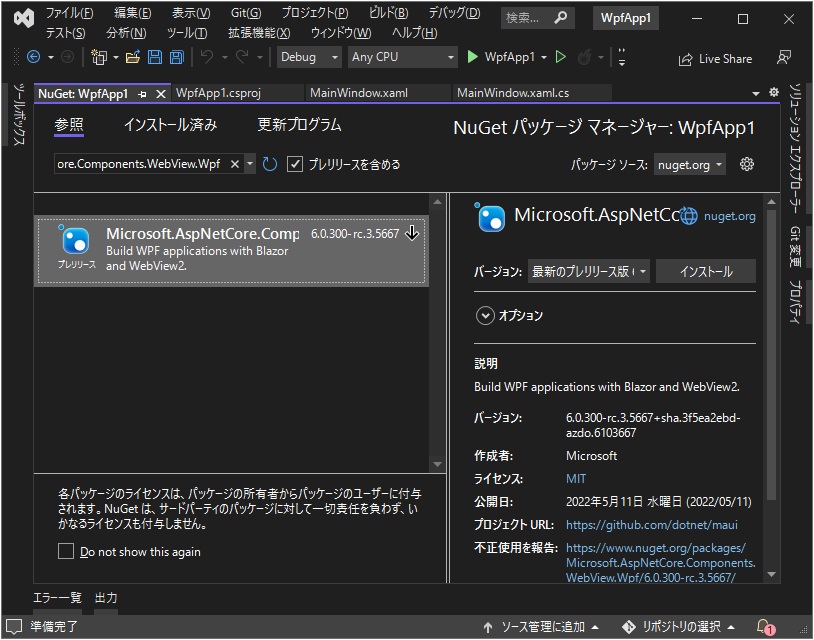Viewport: 814px width, 640px height.
Task: Switch to the Updates tab
Action: (x=300, y=125)
